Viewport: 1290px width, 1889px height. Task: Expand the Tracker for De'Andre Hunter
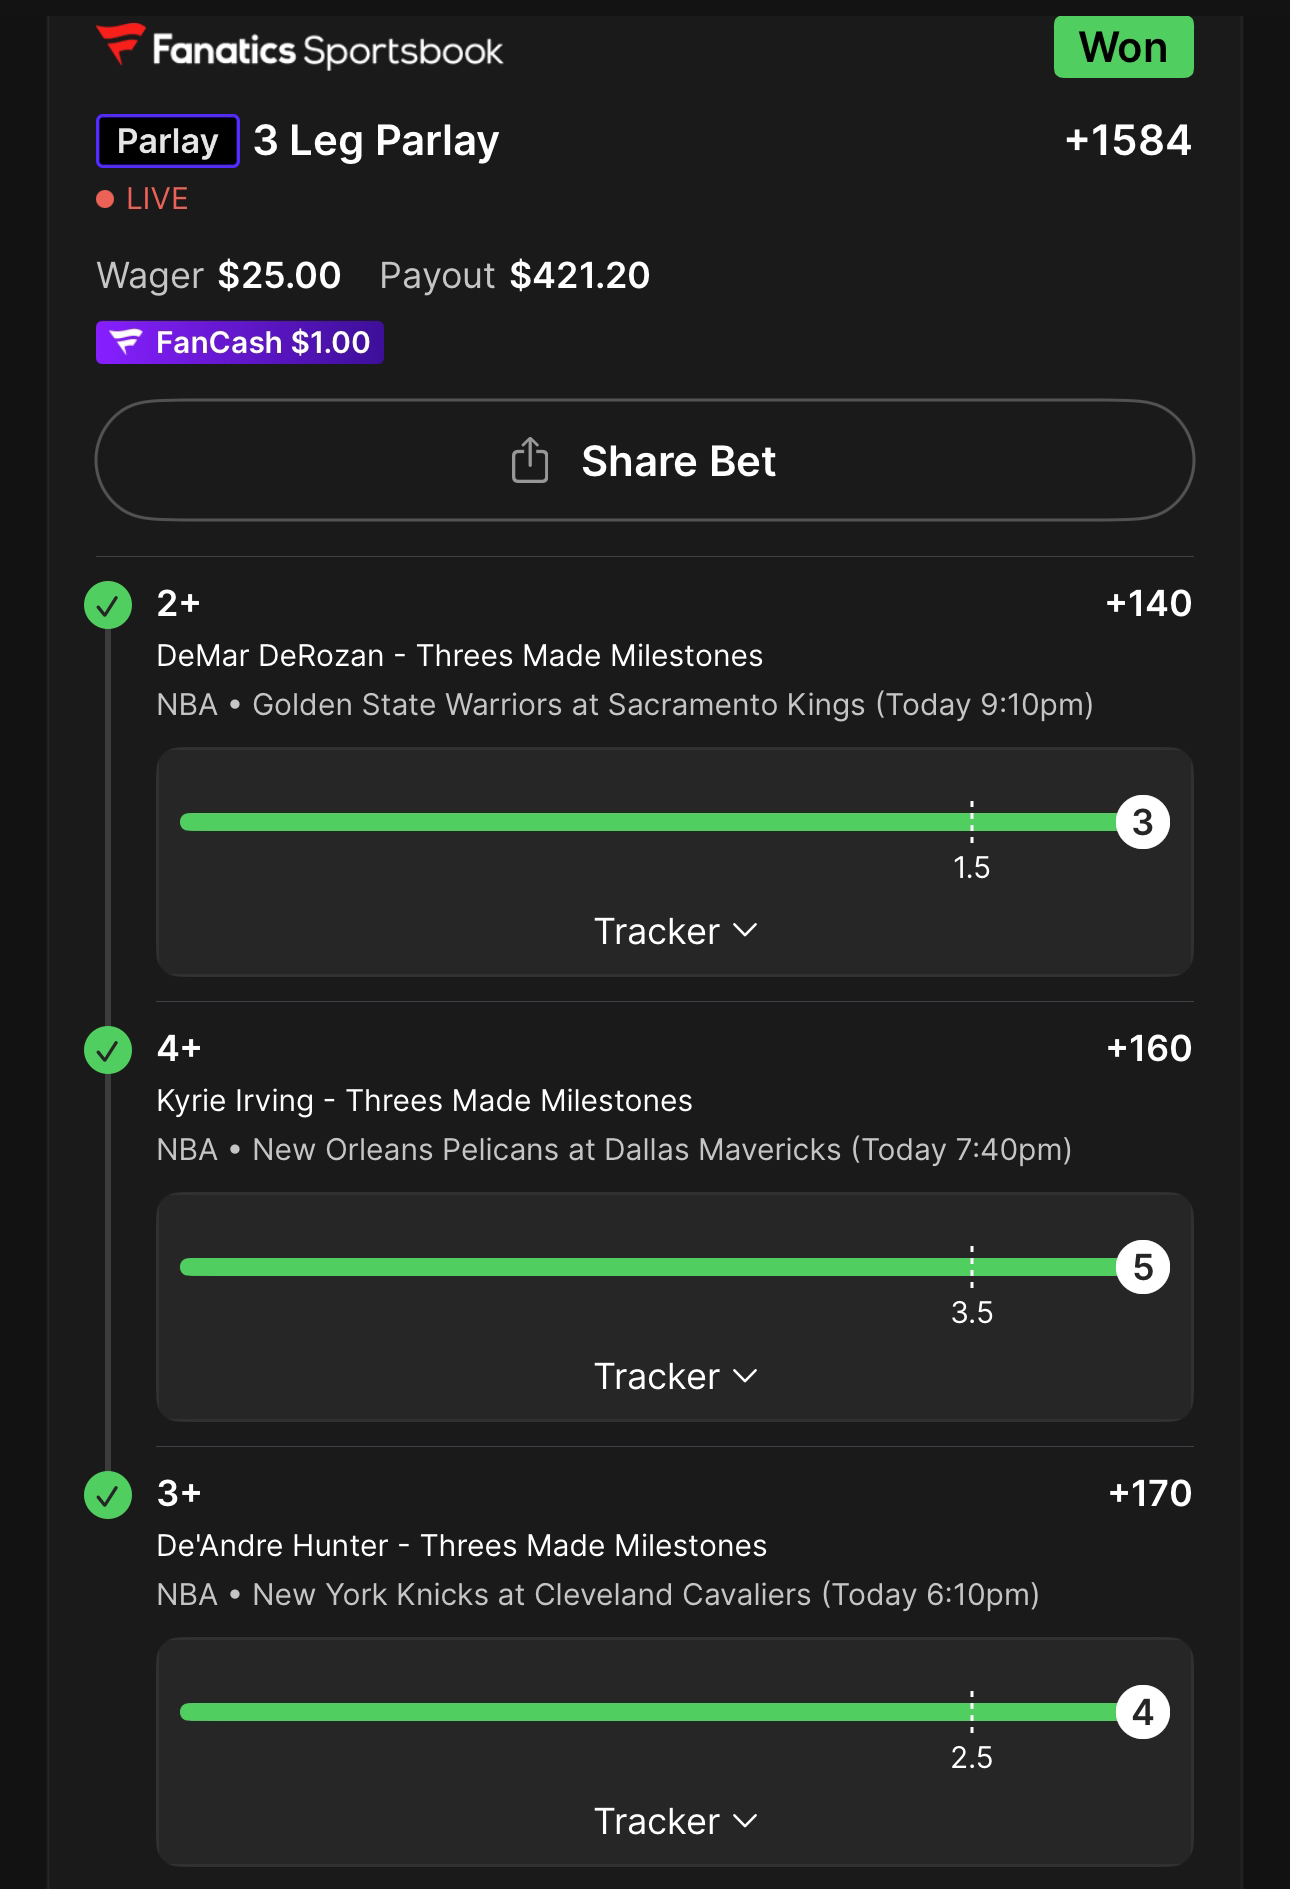(675, 1821)
